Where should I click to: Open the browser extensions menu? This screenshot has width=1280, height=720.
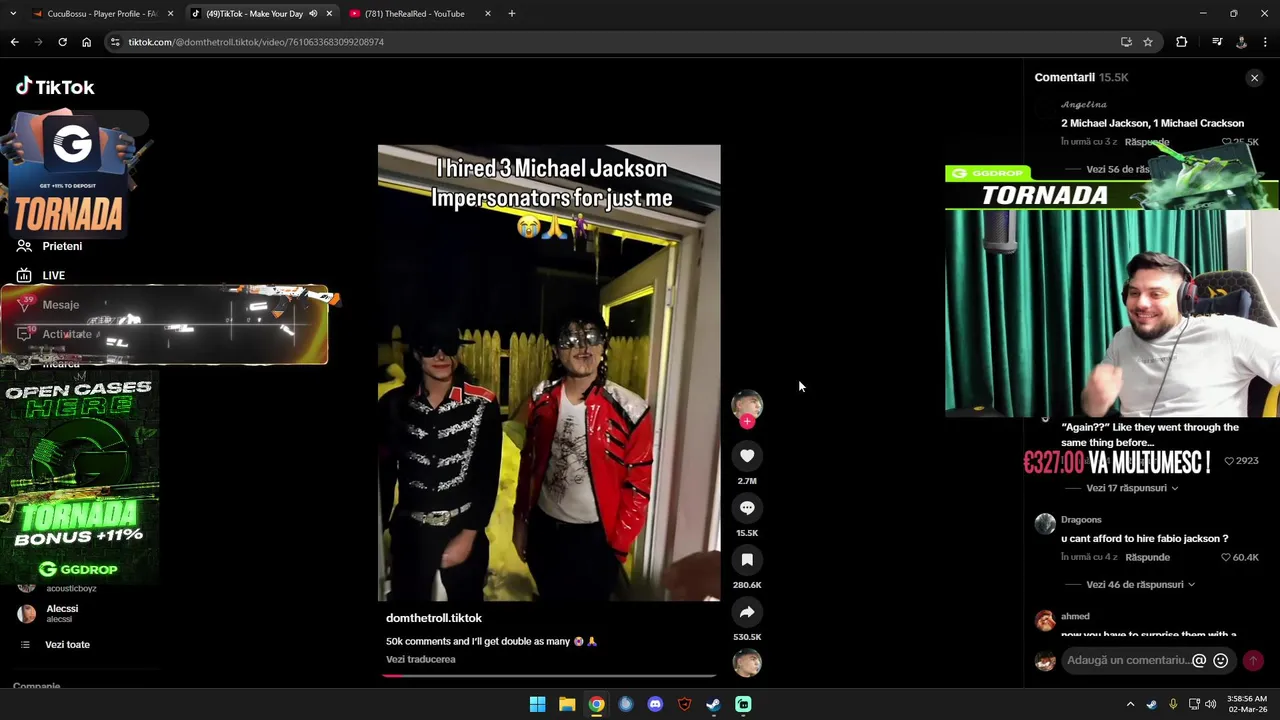click(1182, 42)
